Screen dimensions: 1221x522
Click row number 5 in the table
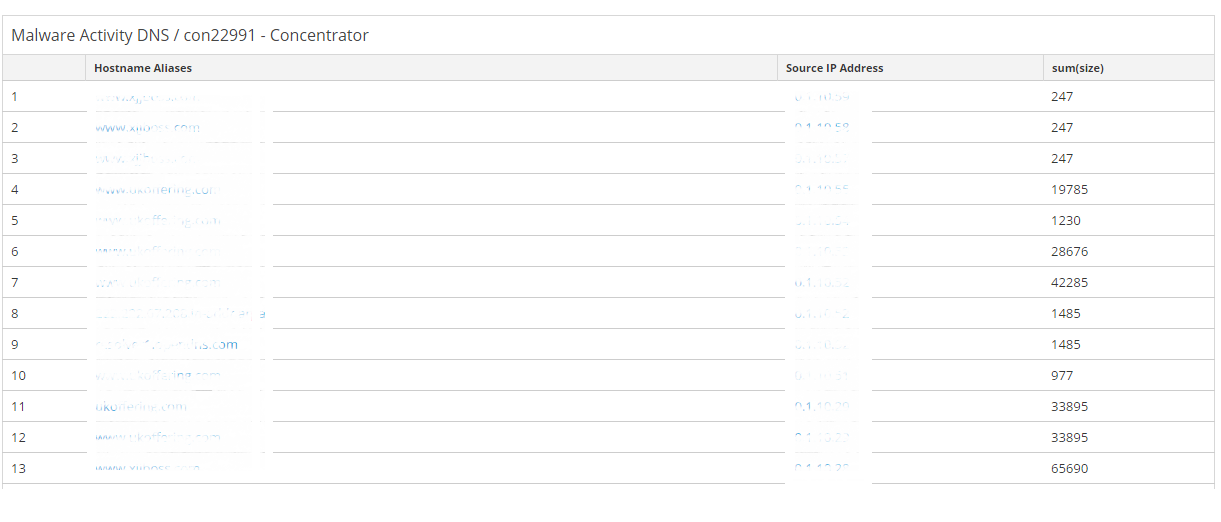coord(15,221)
